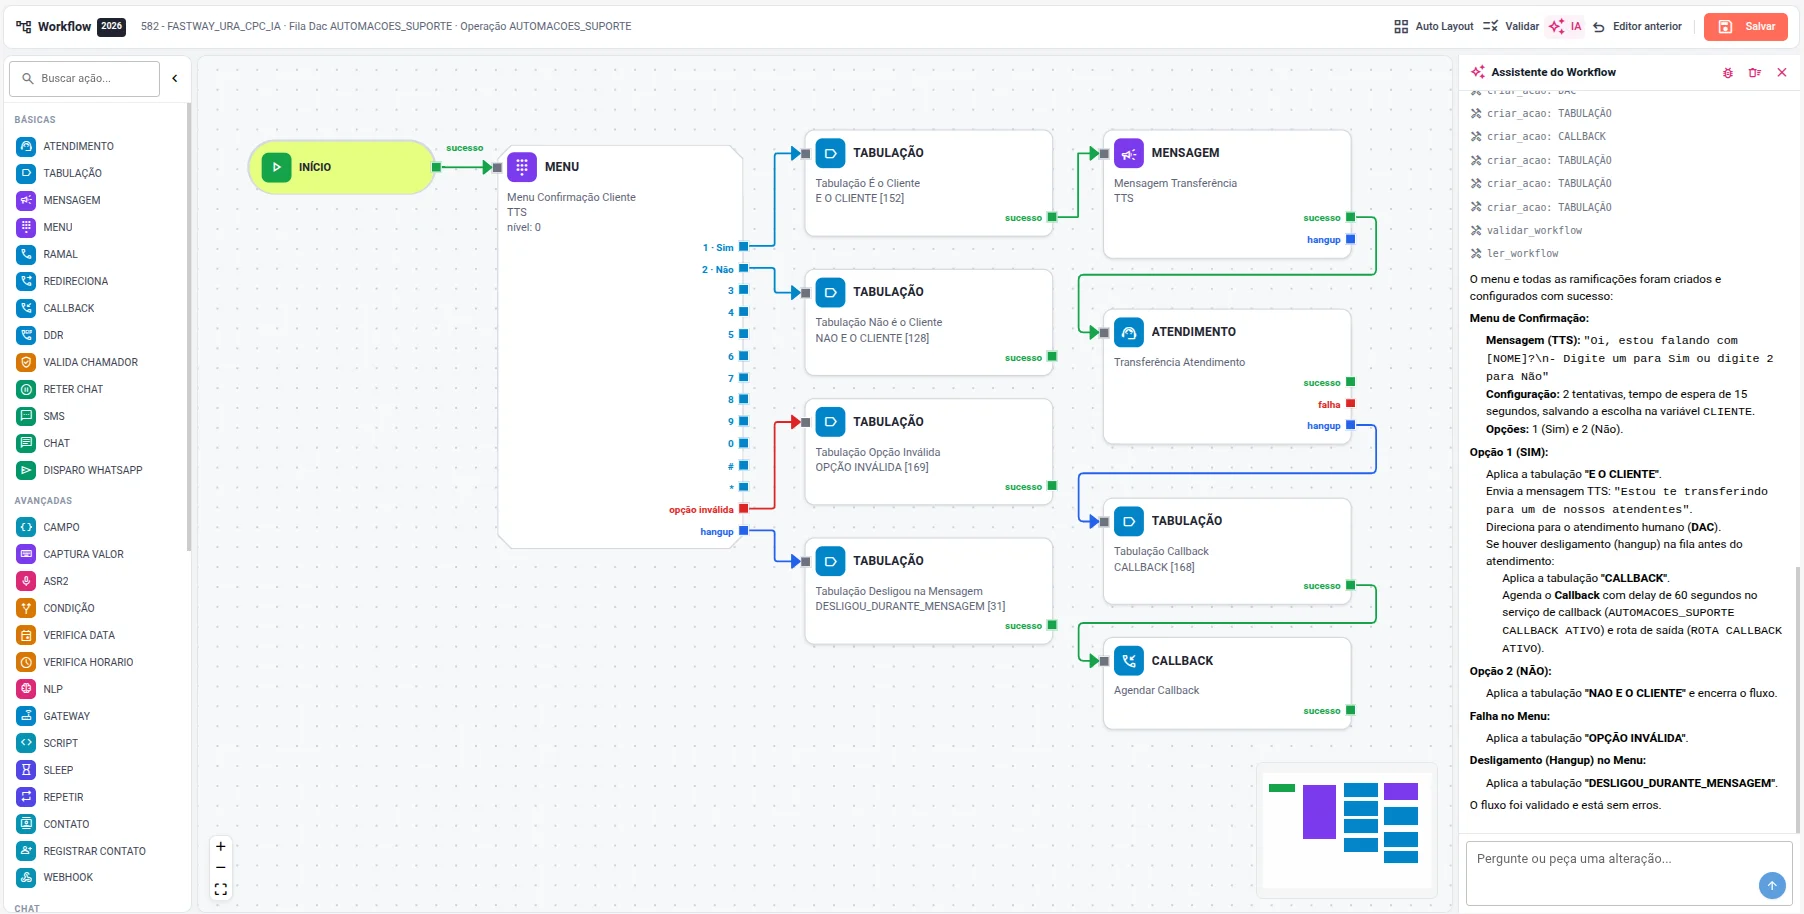Select TABULAÇÃO node DESLIGOU_DURANTE_MENSAGEM
The height and width of the screenshot is (914, 1804).
click(x=928, y=591)
